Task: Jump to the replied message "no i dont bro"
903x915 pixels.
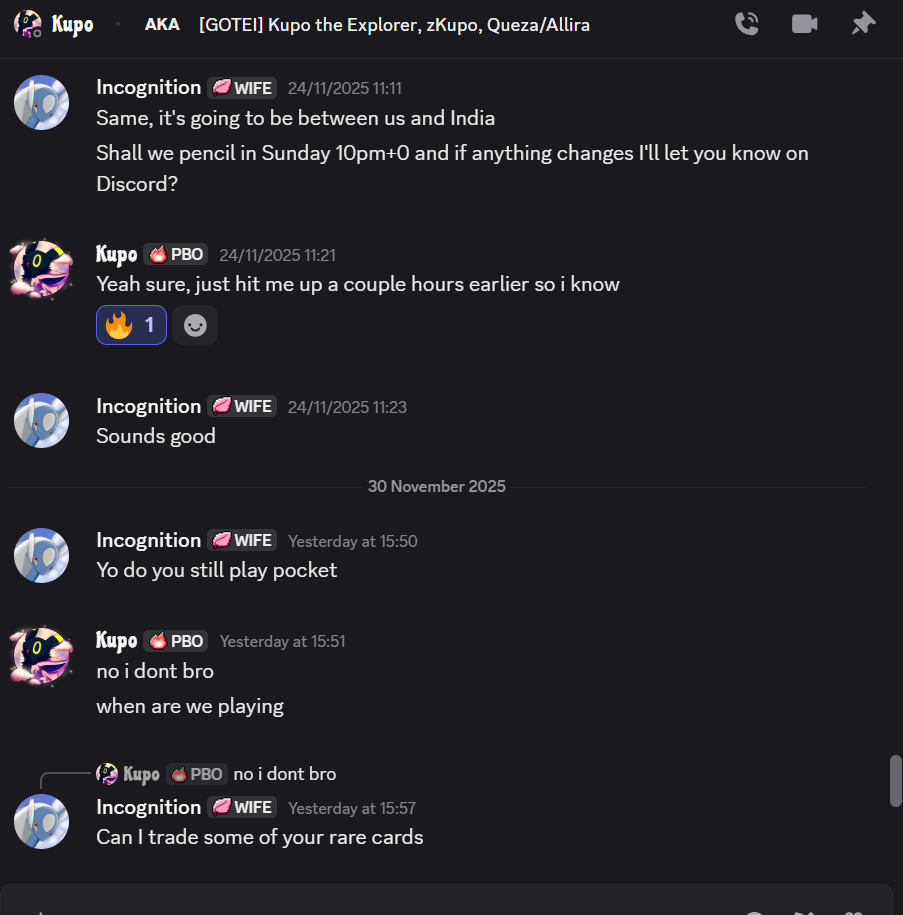Action: [x=285, y=774]
